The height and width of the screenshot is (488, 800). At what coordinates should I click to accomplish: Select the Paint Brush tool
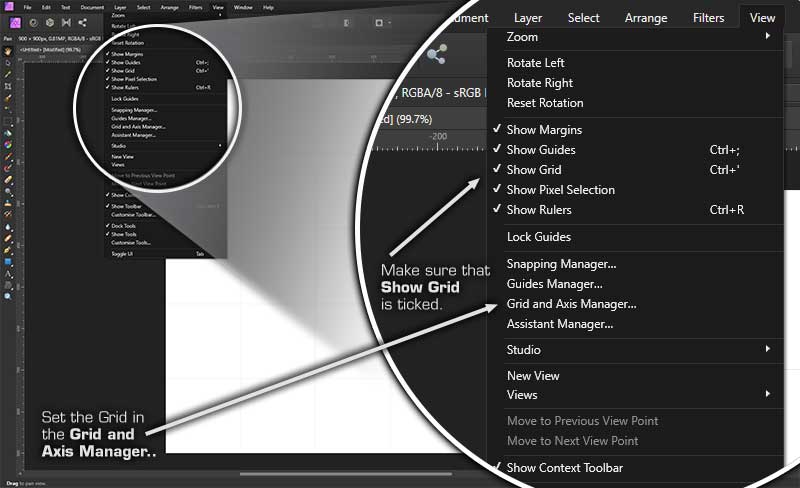pyautogui.click(x=8, y=156)
